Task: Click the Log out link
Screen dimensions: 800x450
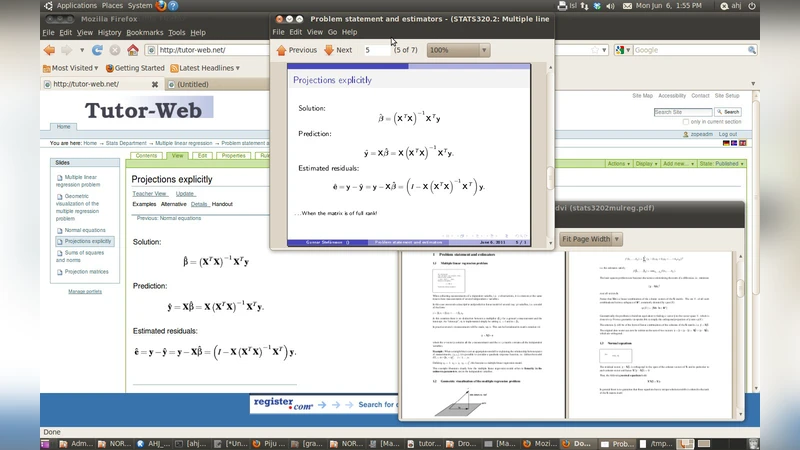Action: pyautogui.click(x=727, y=134)
